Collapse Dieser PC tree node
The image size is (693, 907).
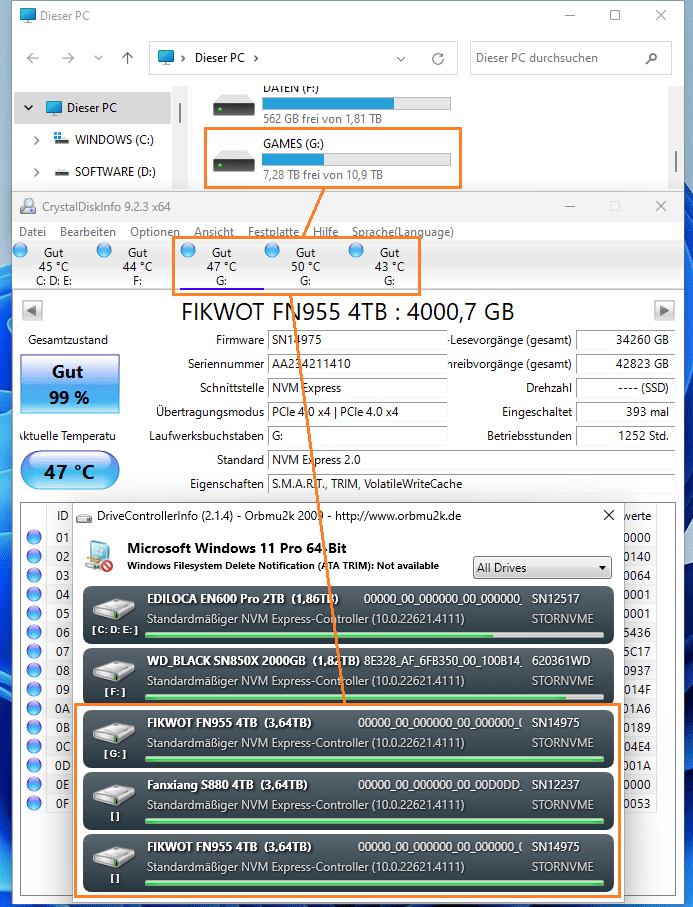28,108
